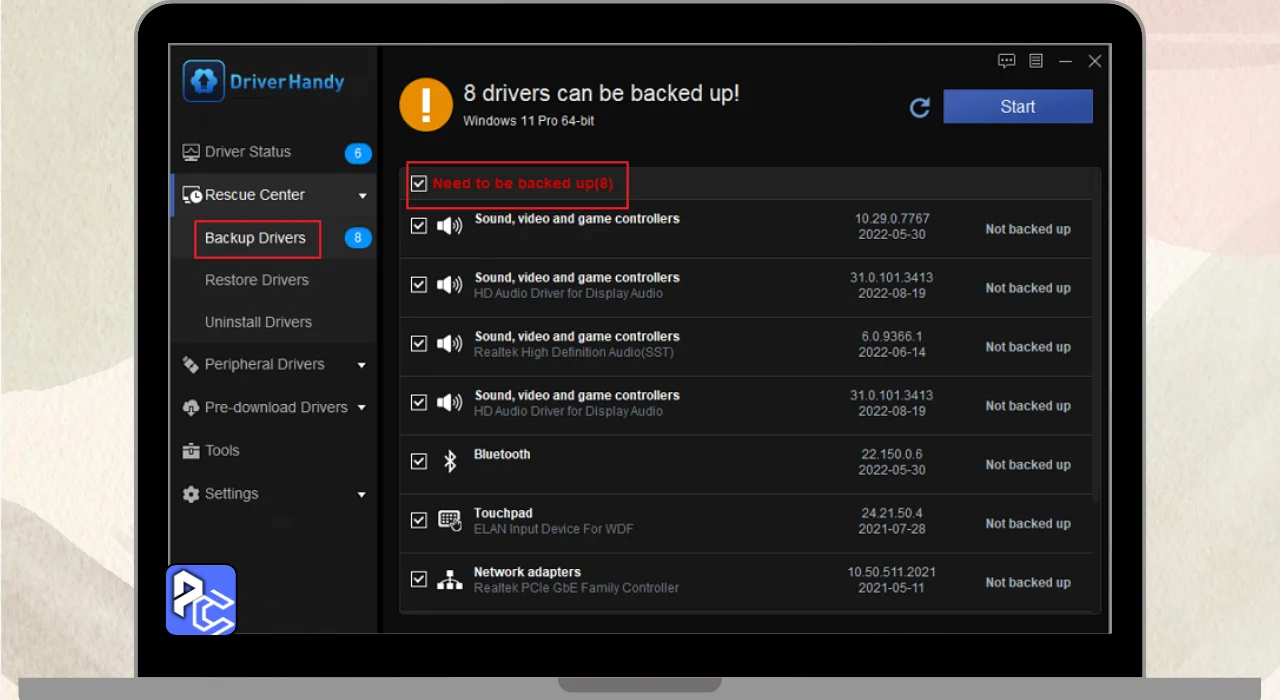1280x700 pixels.
Task: Expand the Pre-download Drivers arrow
Action: tap(362, 408)
